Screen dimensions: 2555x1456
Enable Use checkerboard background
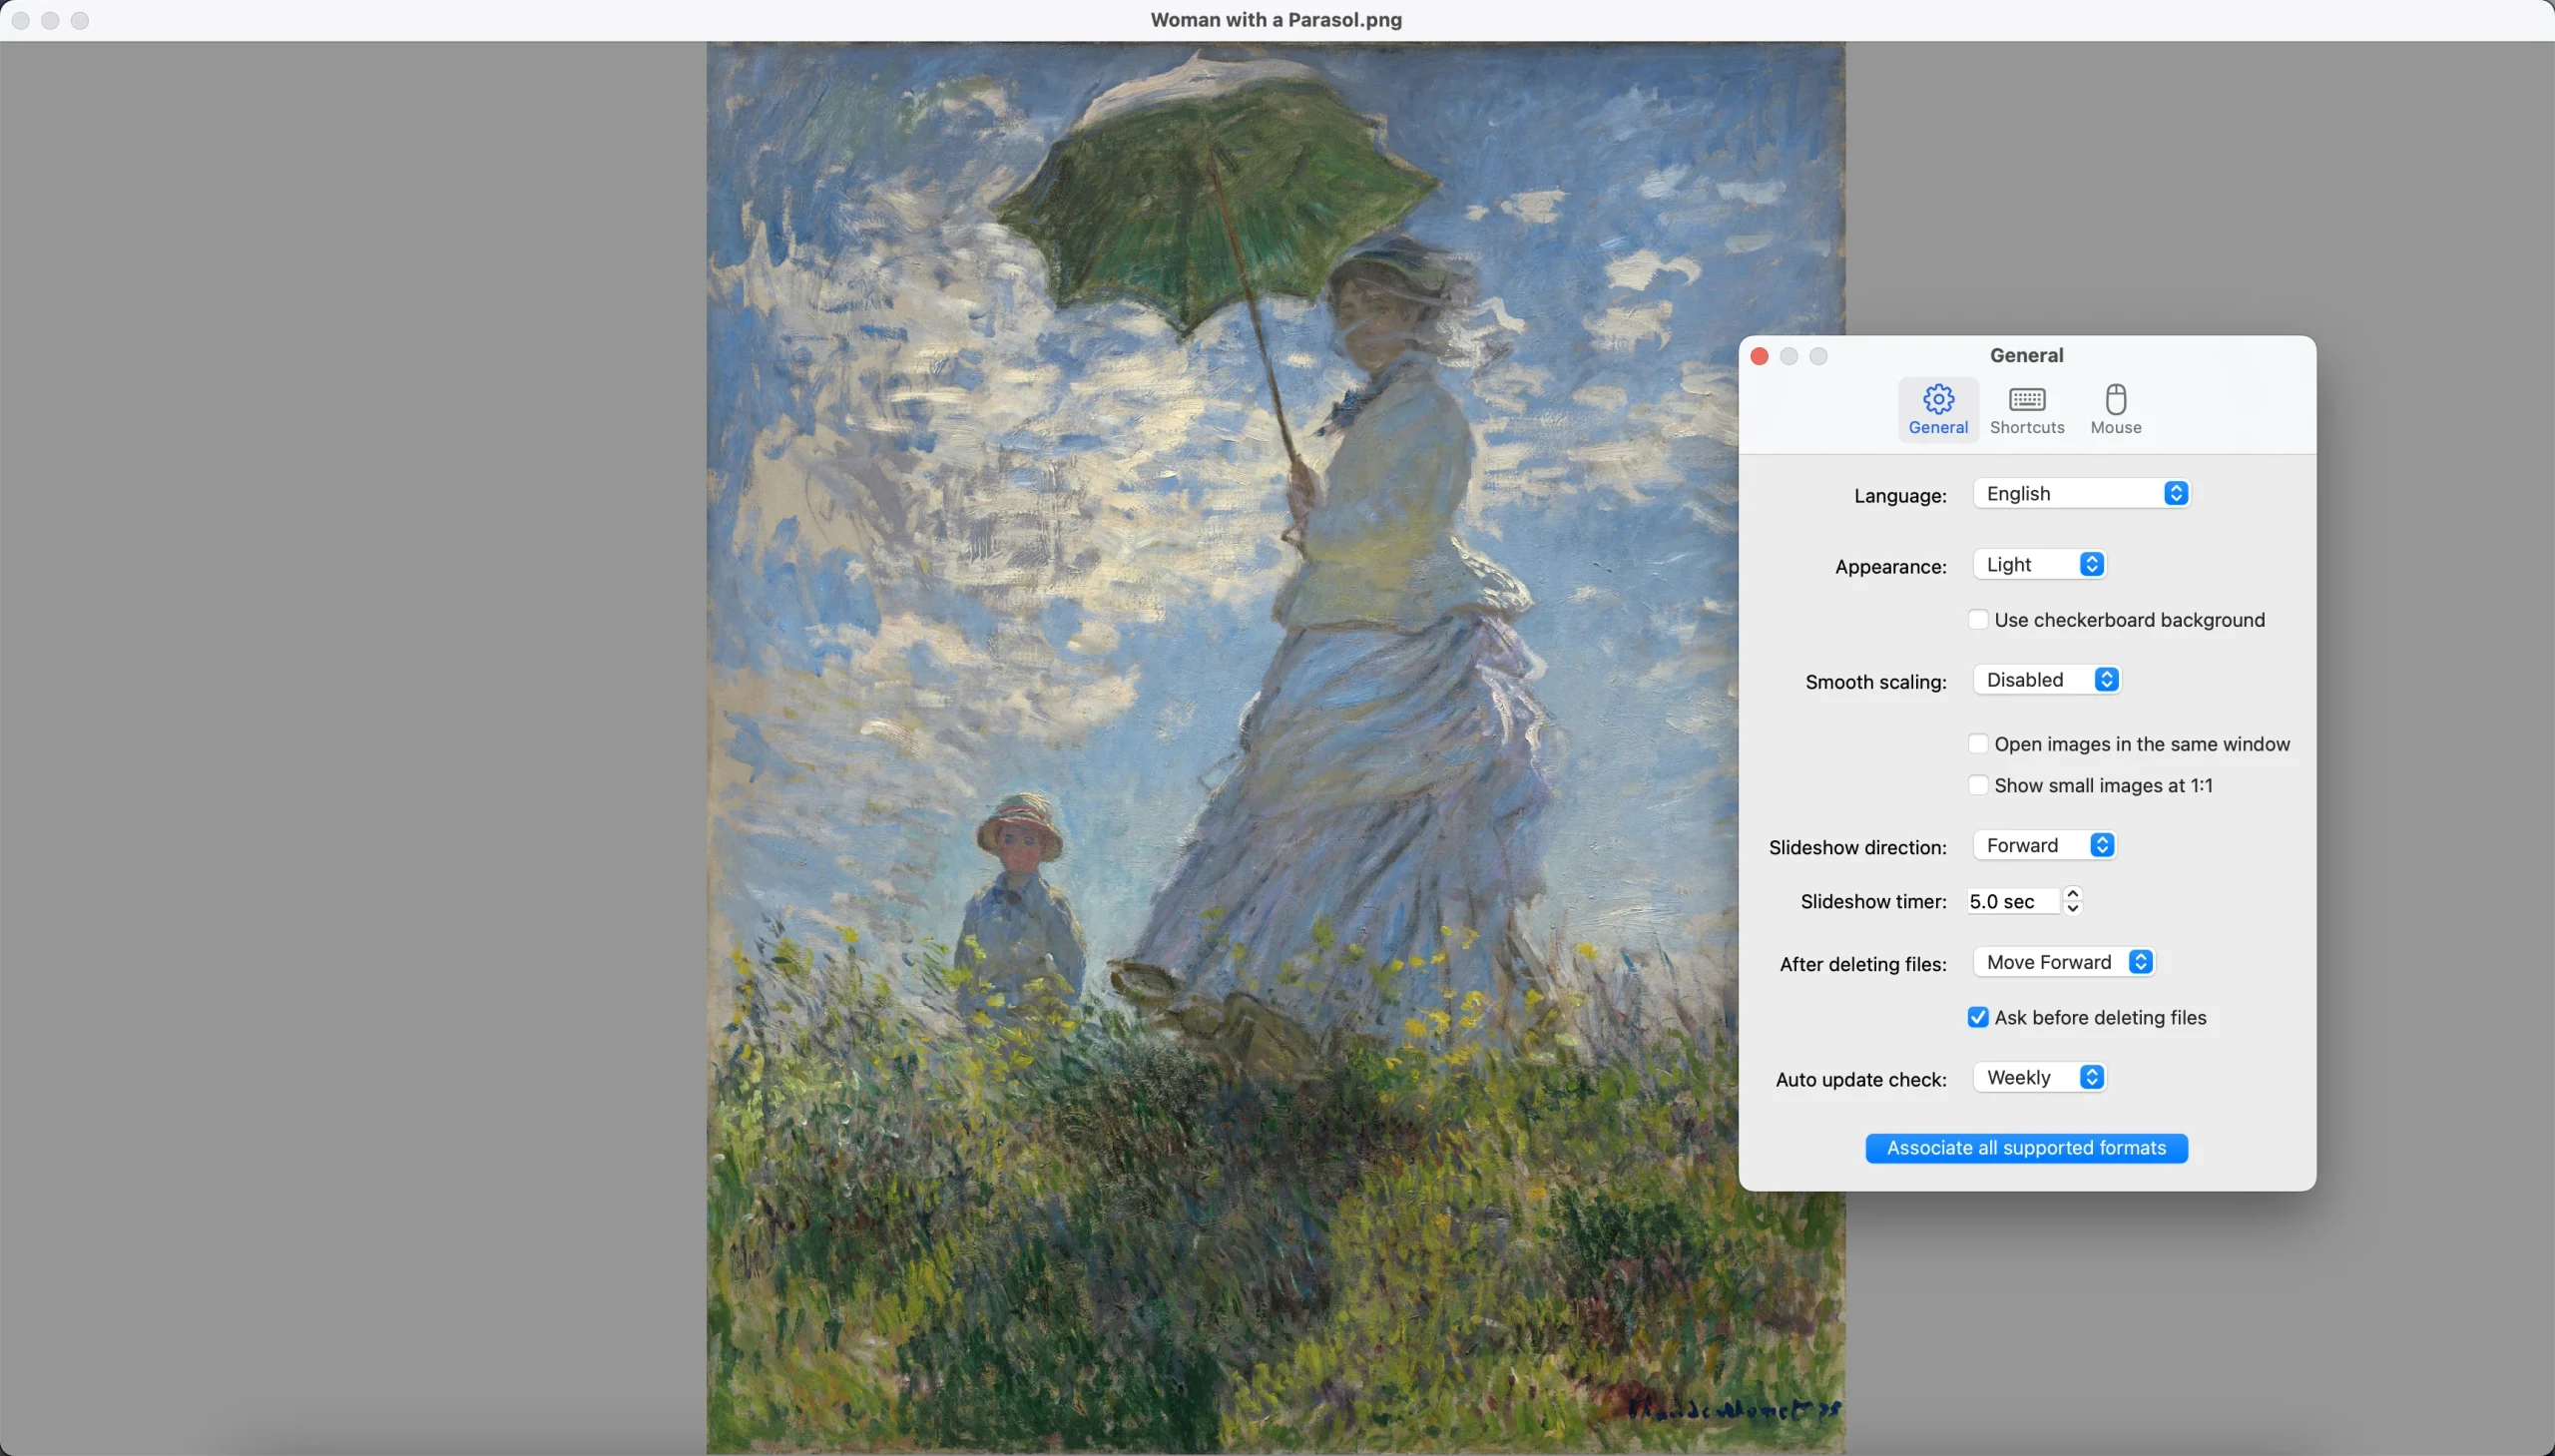[1977, 619]
